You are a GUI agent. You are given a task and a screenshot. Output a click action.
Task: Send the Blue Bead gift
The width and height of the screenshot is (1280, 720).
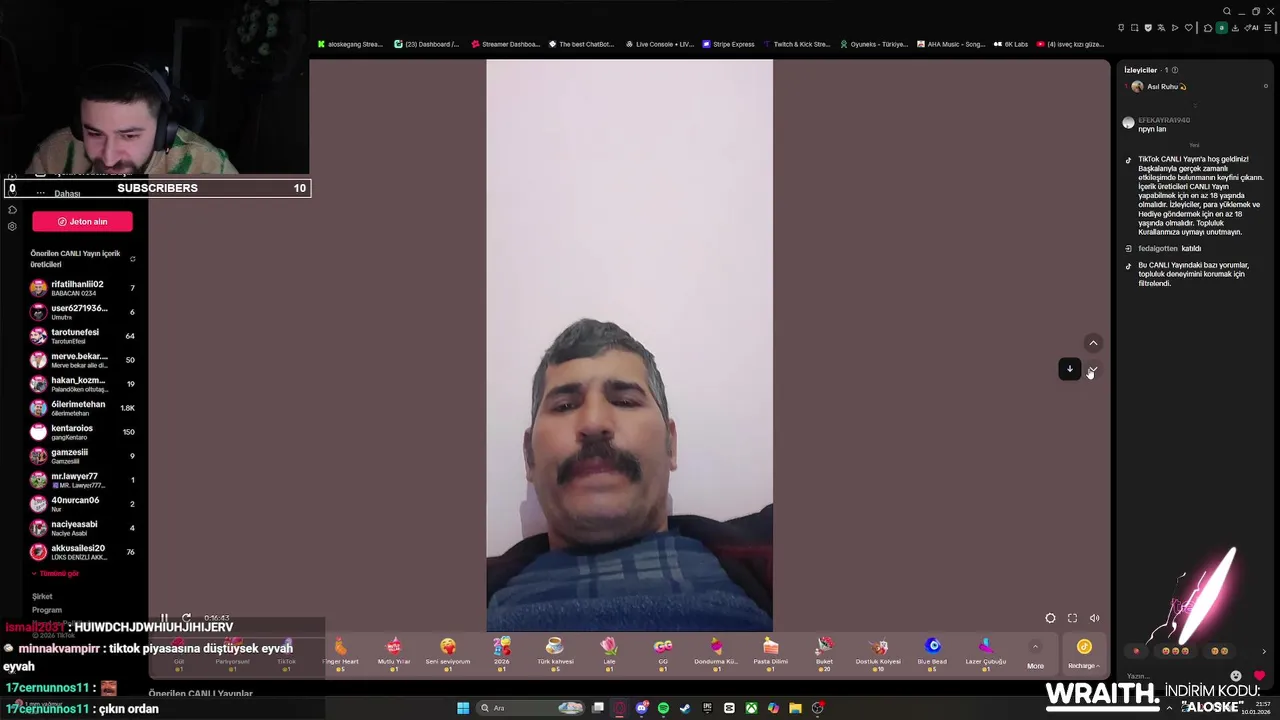(x=932, y=653)
